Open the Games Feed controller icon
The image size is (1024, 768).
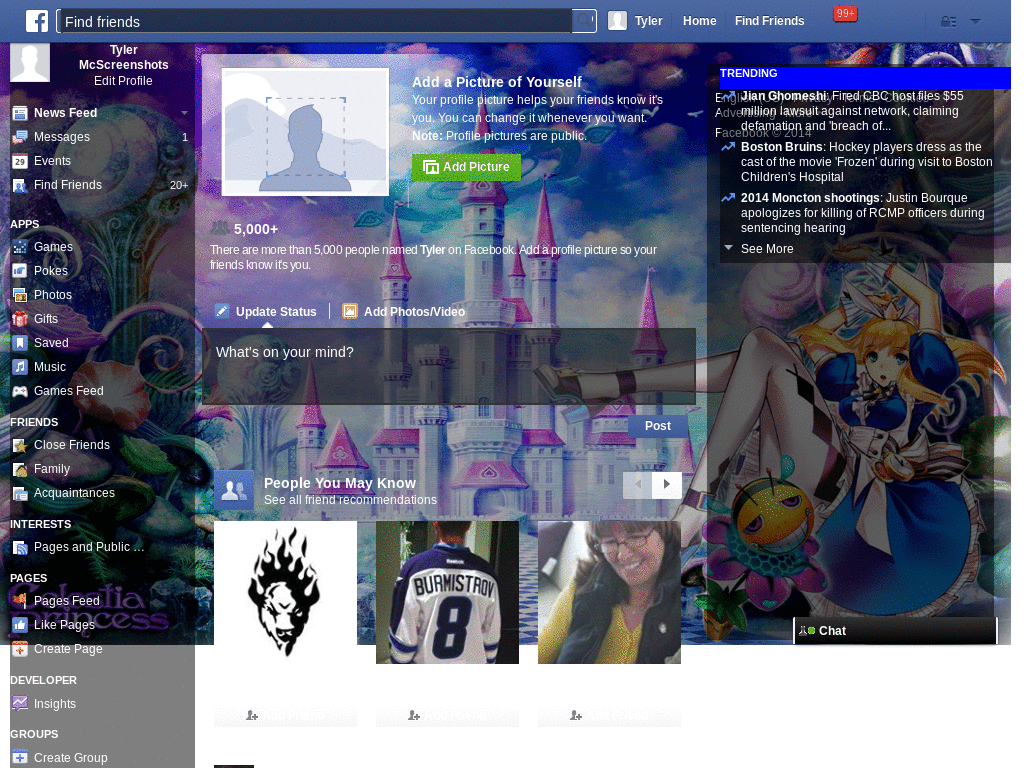(20, 391)
